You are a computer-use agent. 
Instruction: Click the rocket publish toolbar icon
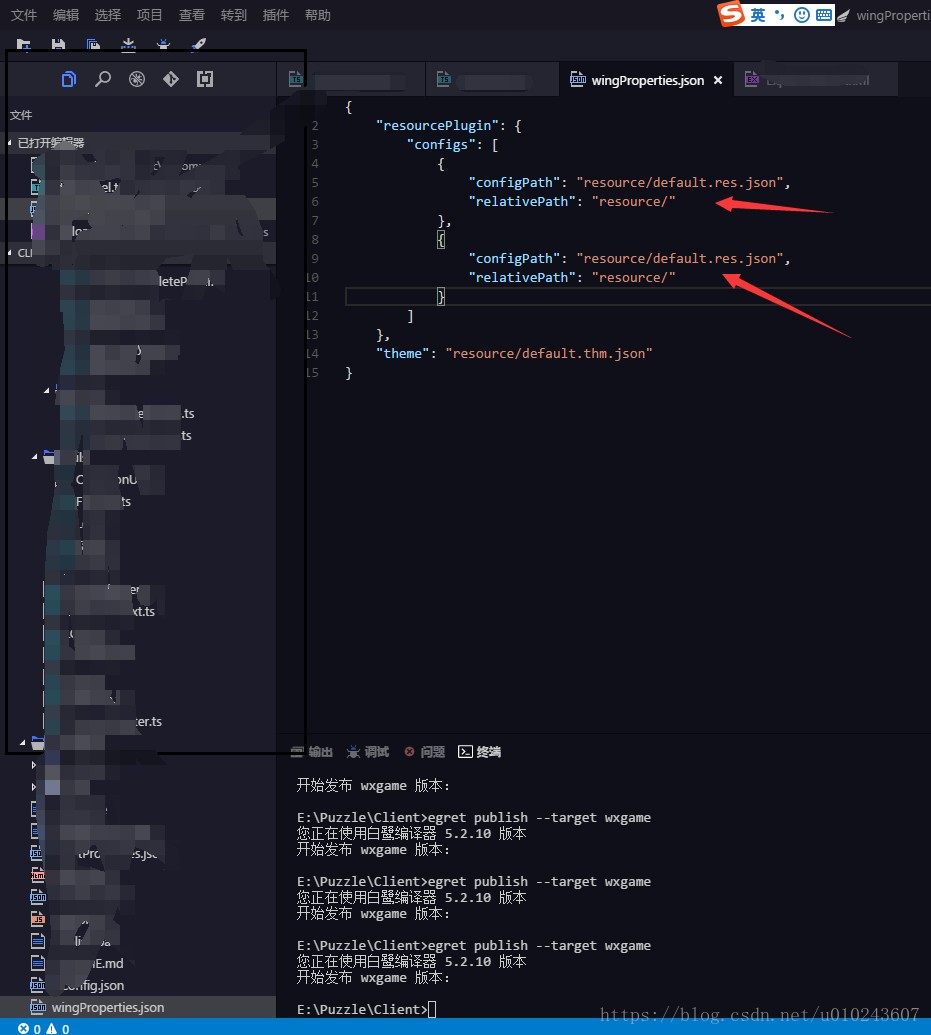pos(199,44)
